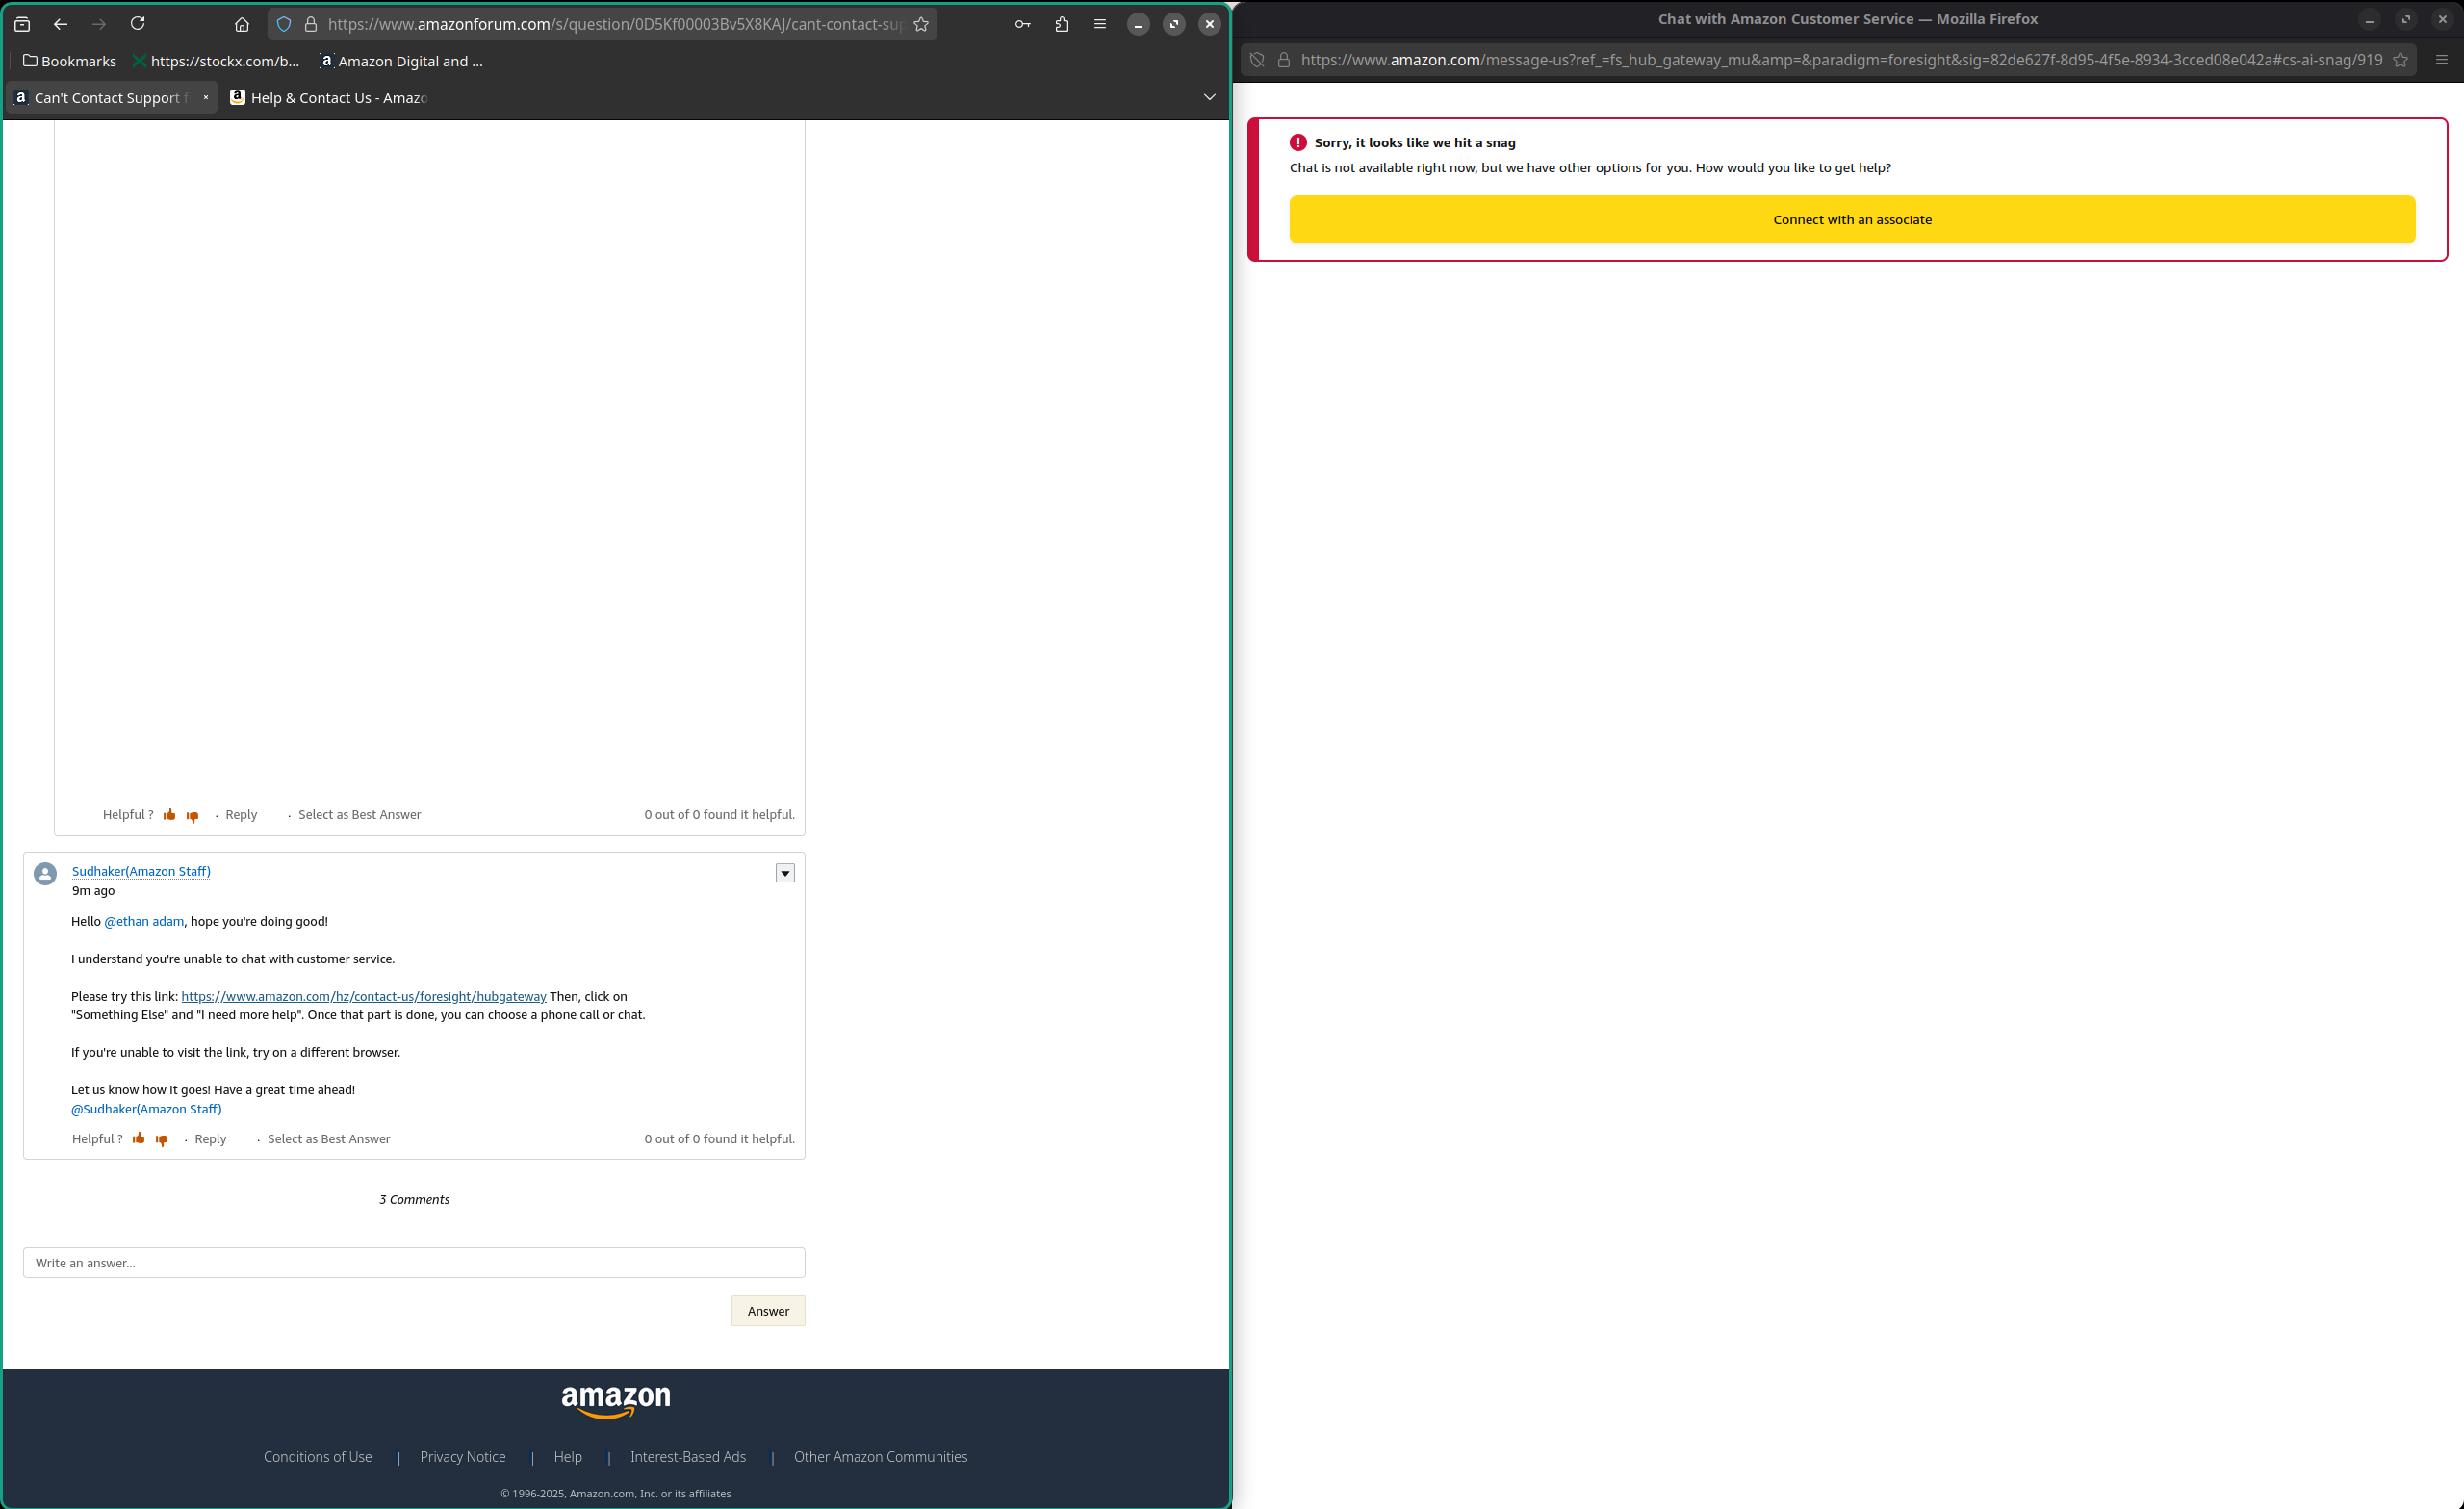Image resolution: width=2464 pixels, height=1509 pixels.
Task: Click the forum window address bar URL
Action: point(614,24)
